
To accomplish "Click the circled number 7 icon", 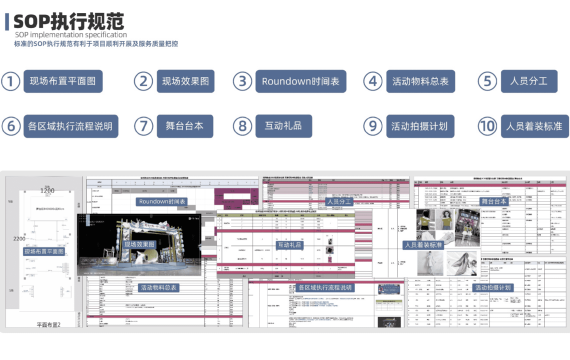I will pyautogui.click(x=144, y=126).
